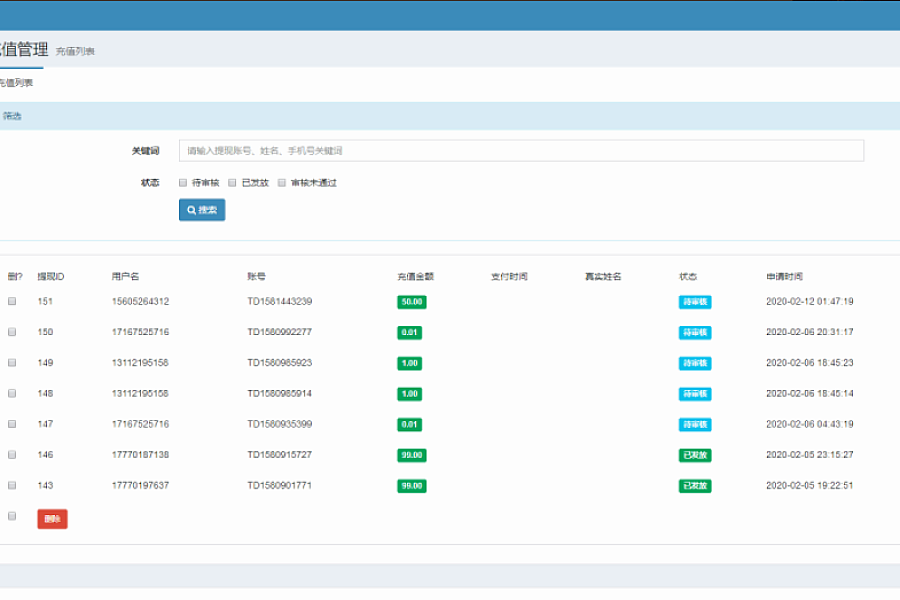Viewport: 900px width, 600px height.
Task: Click the username in row 147
Action: point(141,424)
